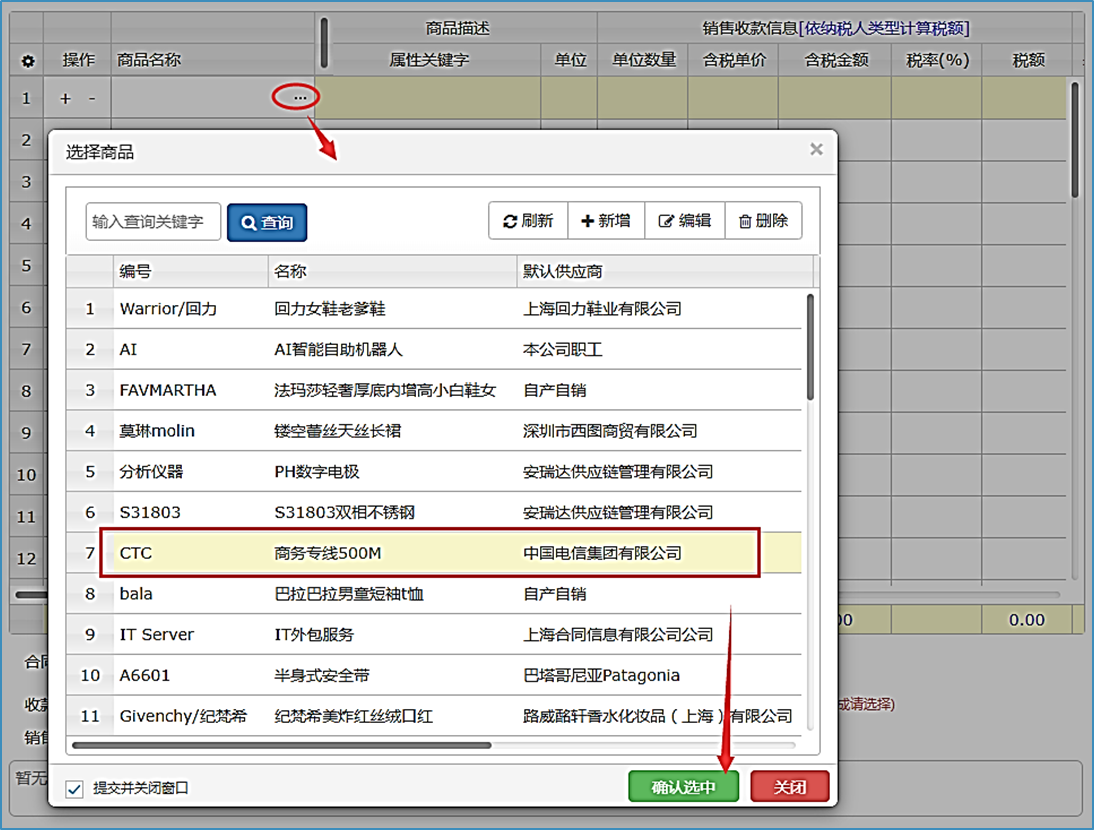Toggle the 提交并关闭窗口 checkbox
Viewport: 1094px width, 830px height.
click(75, 789)
